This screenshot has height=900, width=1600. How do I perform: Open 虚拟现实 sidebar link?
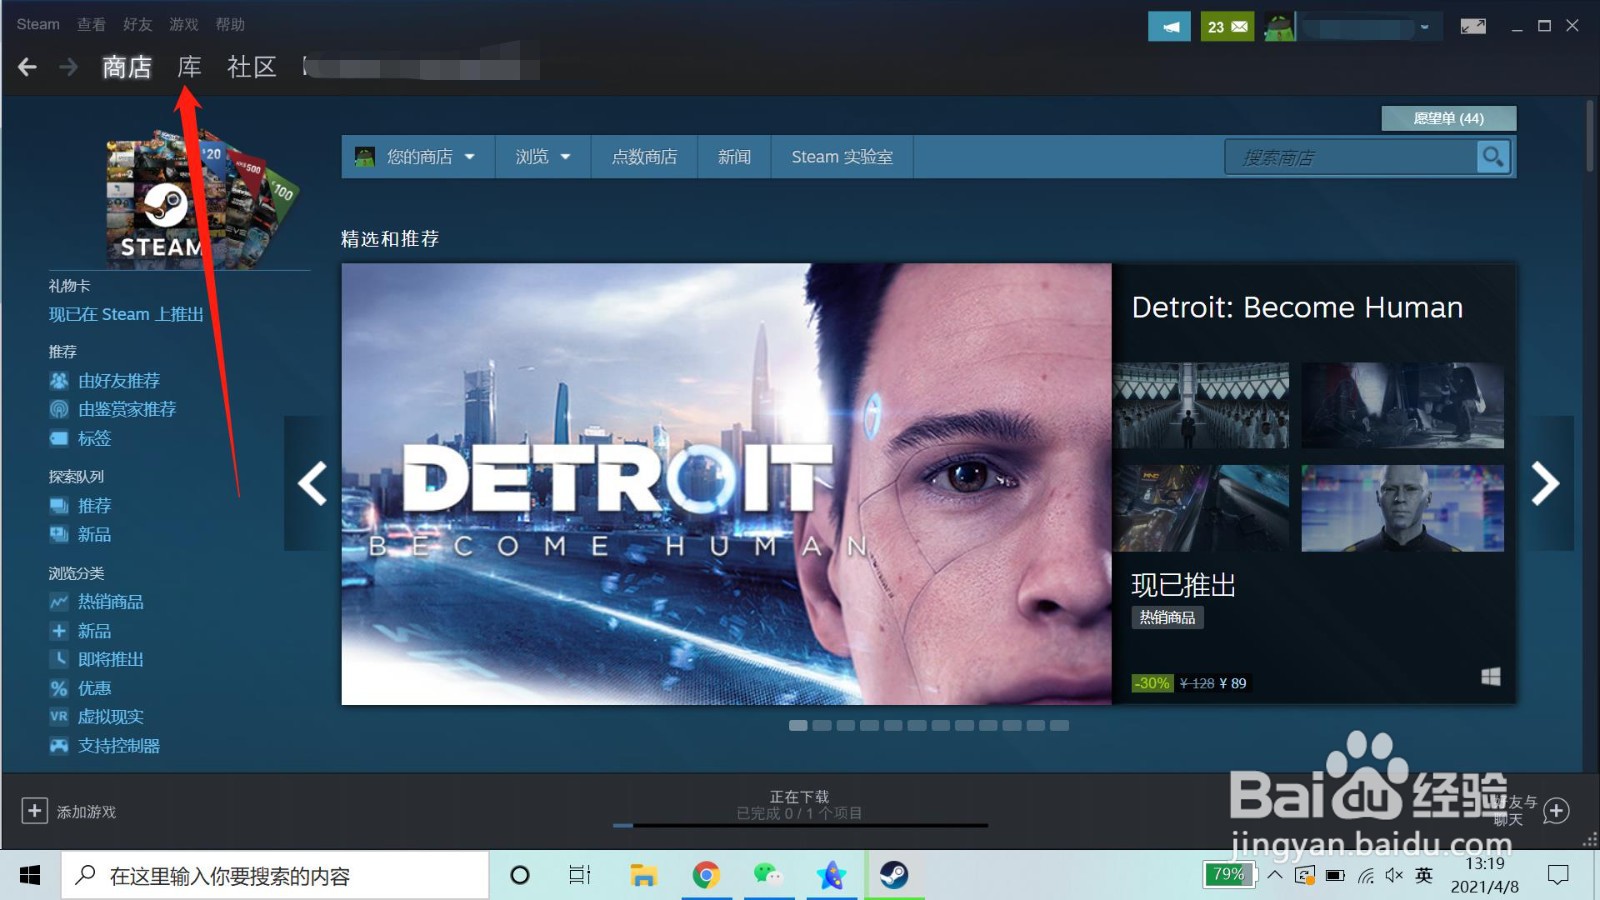tap(110, 717)
